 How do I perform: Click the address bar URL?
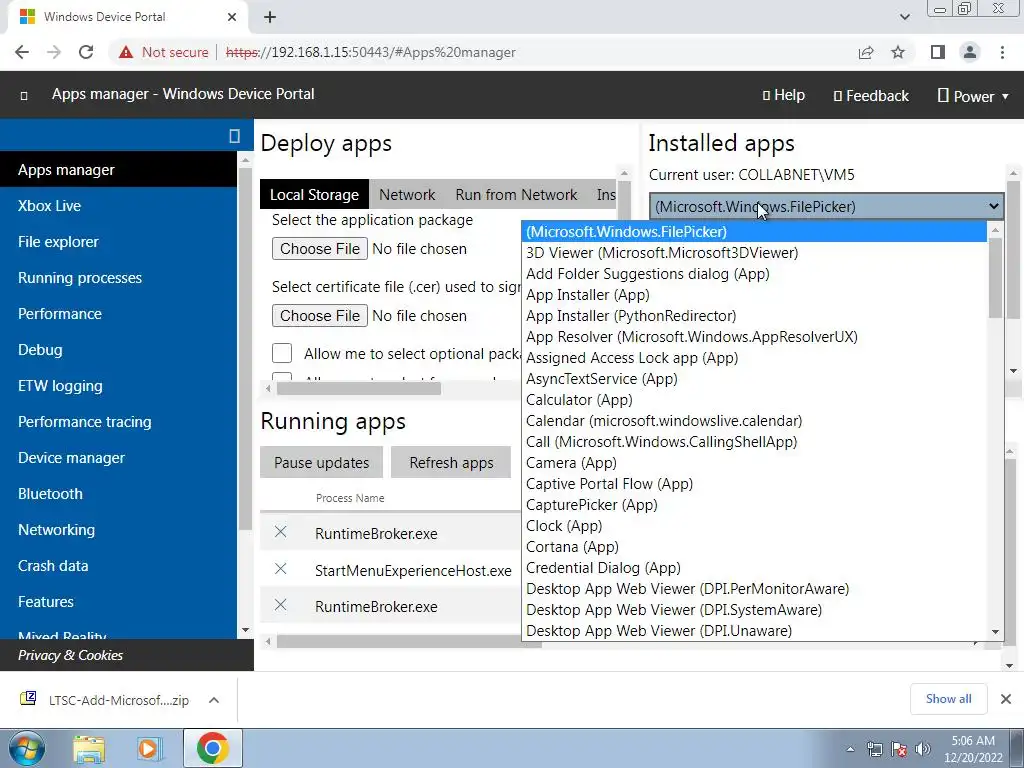click(x=370, y=52)
